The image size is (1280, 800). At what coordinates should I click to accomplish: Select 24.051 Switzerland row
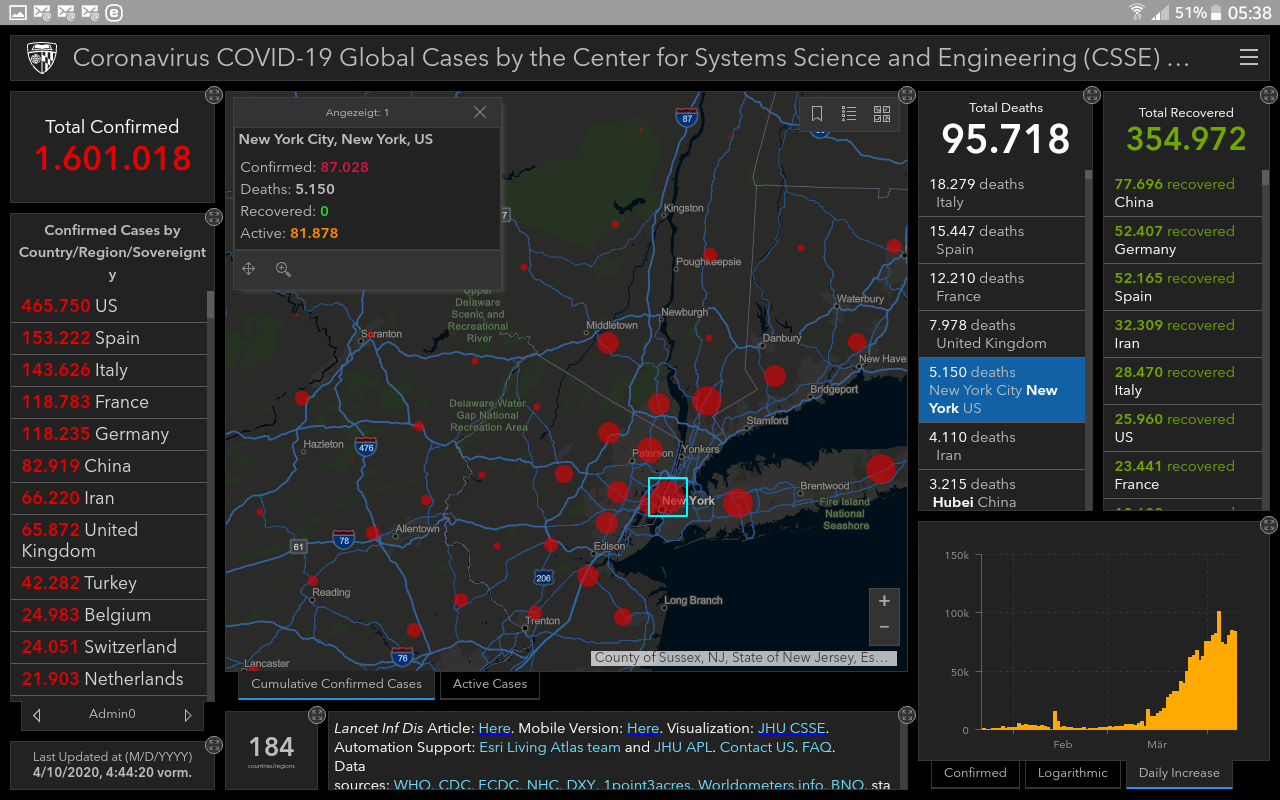[x=109, y=647]
